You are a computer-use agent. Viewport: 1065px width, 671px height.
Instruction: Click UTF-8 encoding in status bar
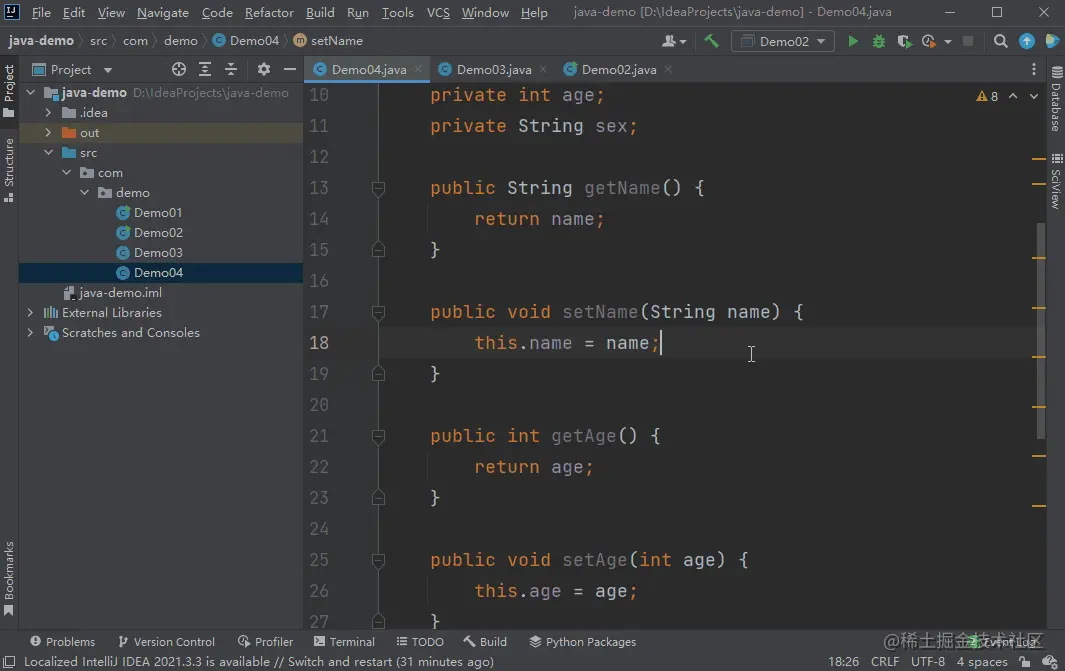927,661
